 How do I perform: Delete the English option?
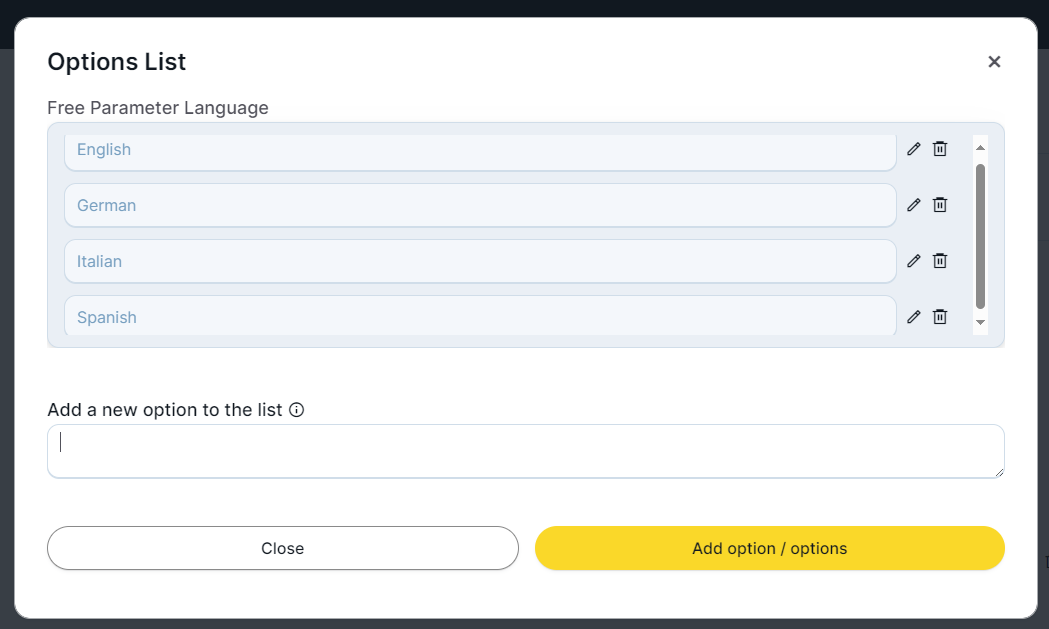pos(940,149)
